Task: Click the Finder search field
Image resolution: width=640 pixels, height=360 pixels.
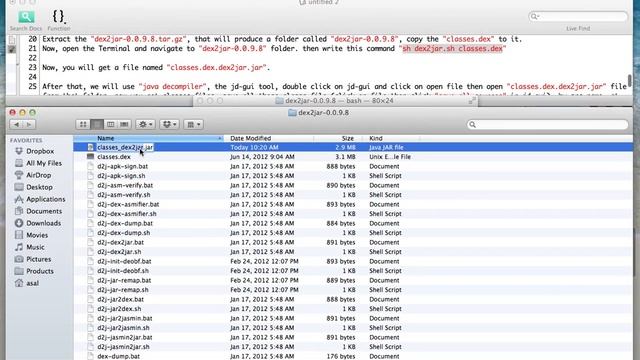Action: (547, 124)
